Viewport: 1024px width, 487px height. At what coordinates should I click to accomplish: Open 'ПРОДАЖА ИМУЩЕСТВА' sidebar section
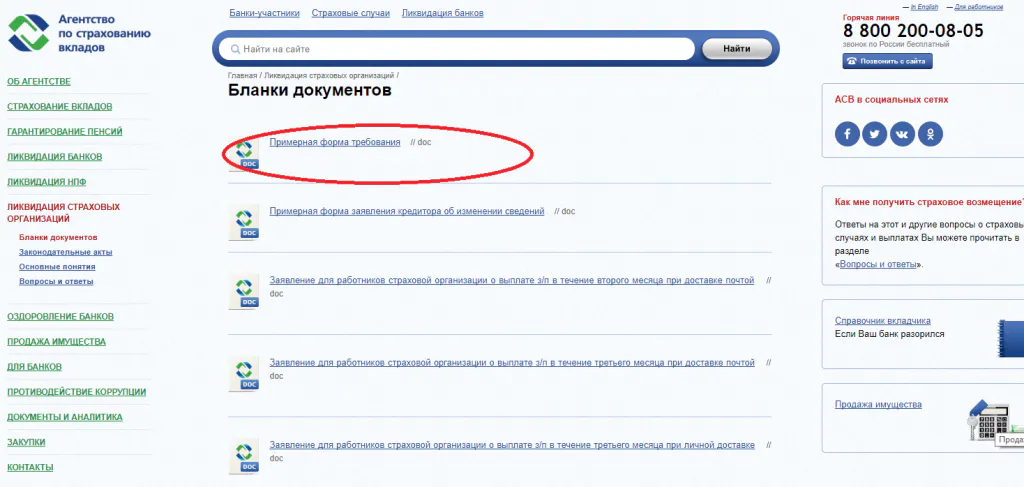point(56,341)
